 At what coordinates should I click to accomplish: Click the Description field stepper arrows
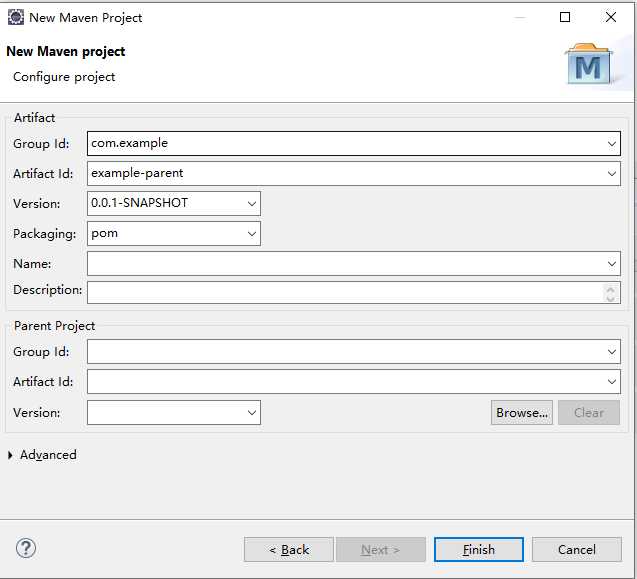(x=611, y=292)
